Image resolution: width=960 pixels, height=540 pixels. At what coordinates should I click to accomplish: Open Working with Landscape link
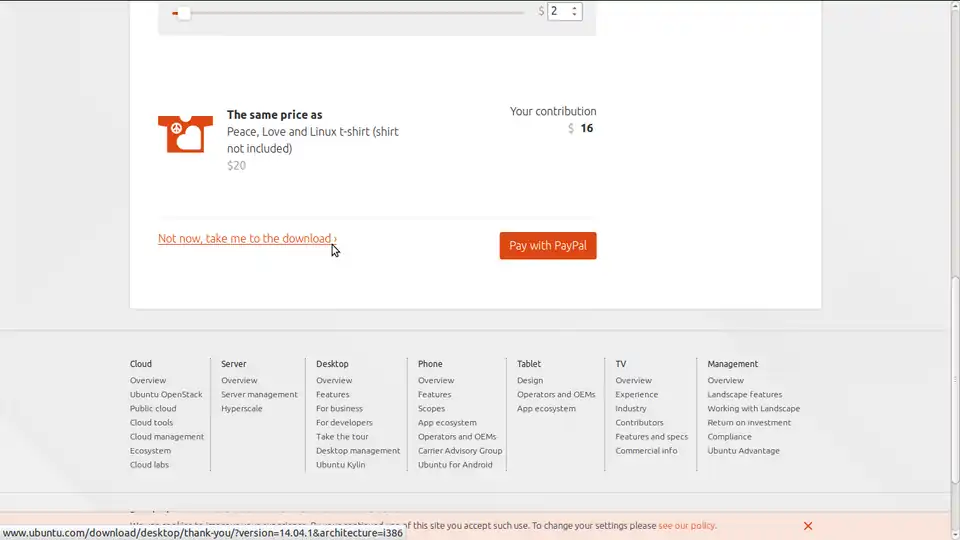pos(754,408)
